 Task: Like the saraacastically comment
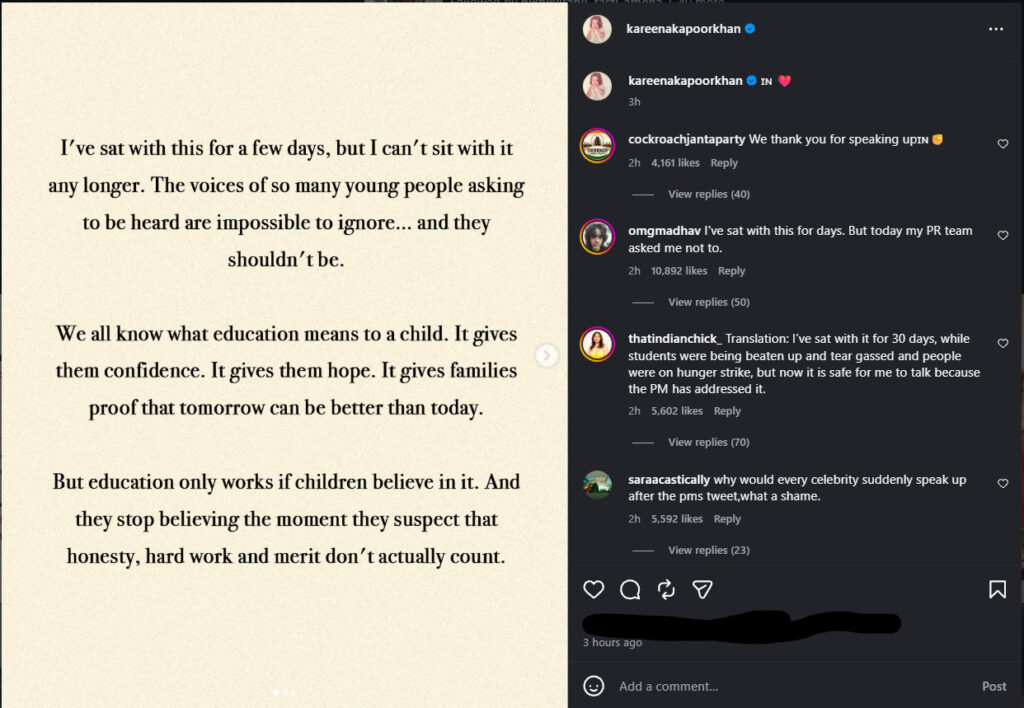click(1002, 483)
